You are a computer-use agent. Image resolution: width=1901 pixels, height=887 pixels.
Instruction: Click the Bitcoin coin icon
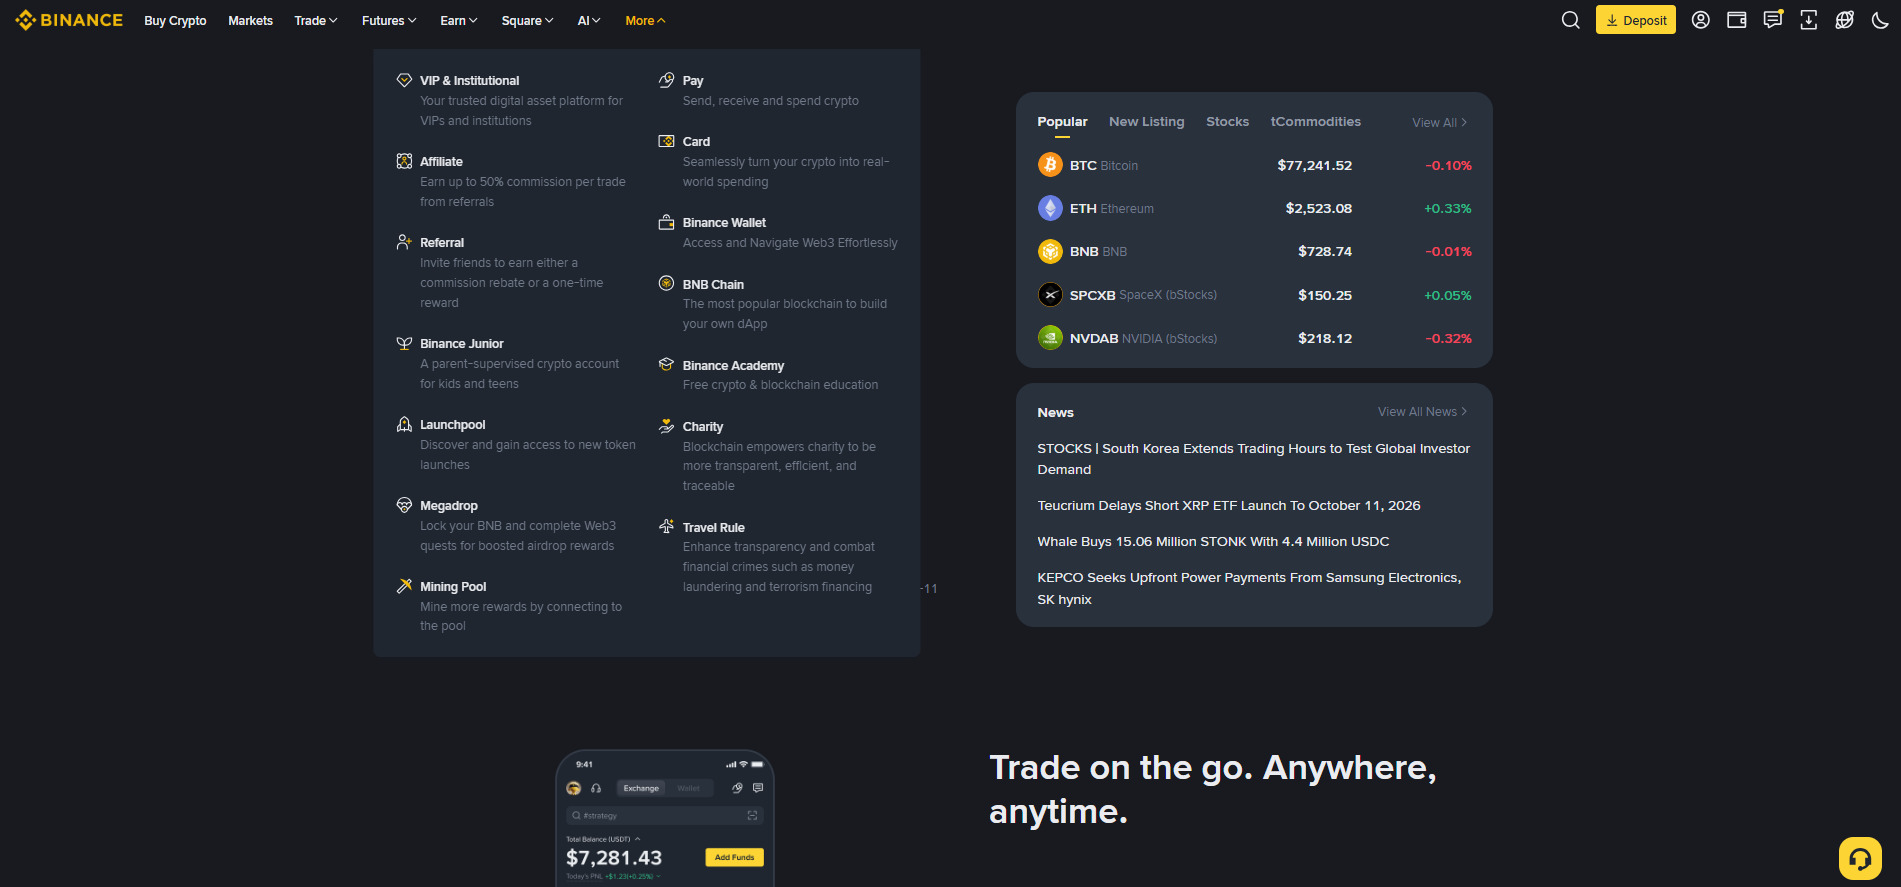point(1050,165)
